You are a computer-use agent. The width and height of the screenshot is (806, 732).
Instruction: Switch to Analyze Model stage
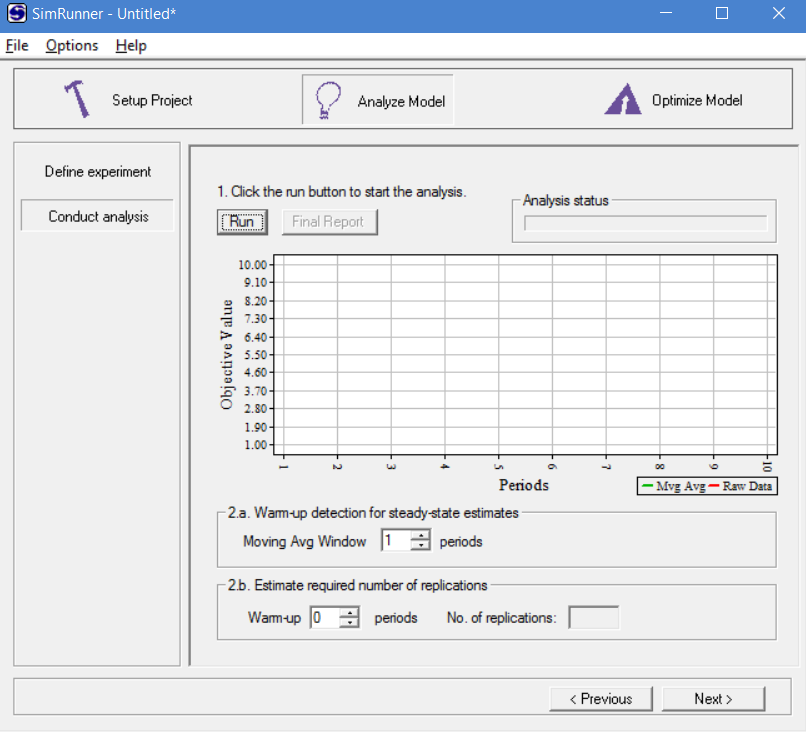[x=378, y=100]
